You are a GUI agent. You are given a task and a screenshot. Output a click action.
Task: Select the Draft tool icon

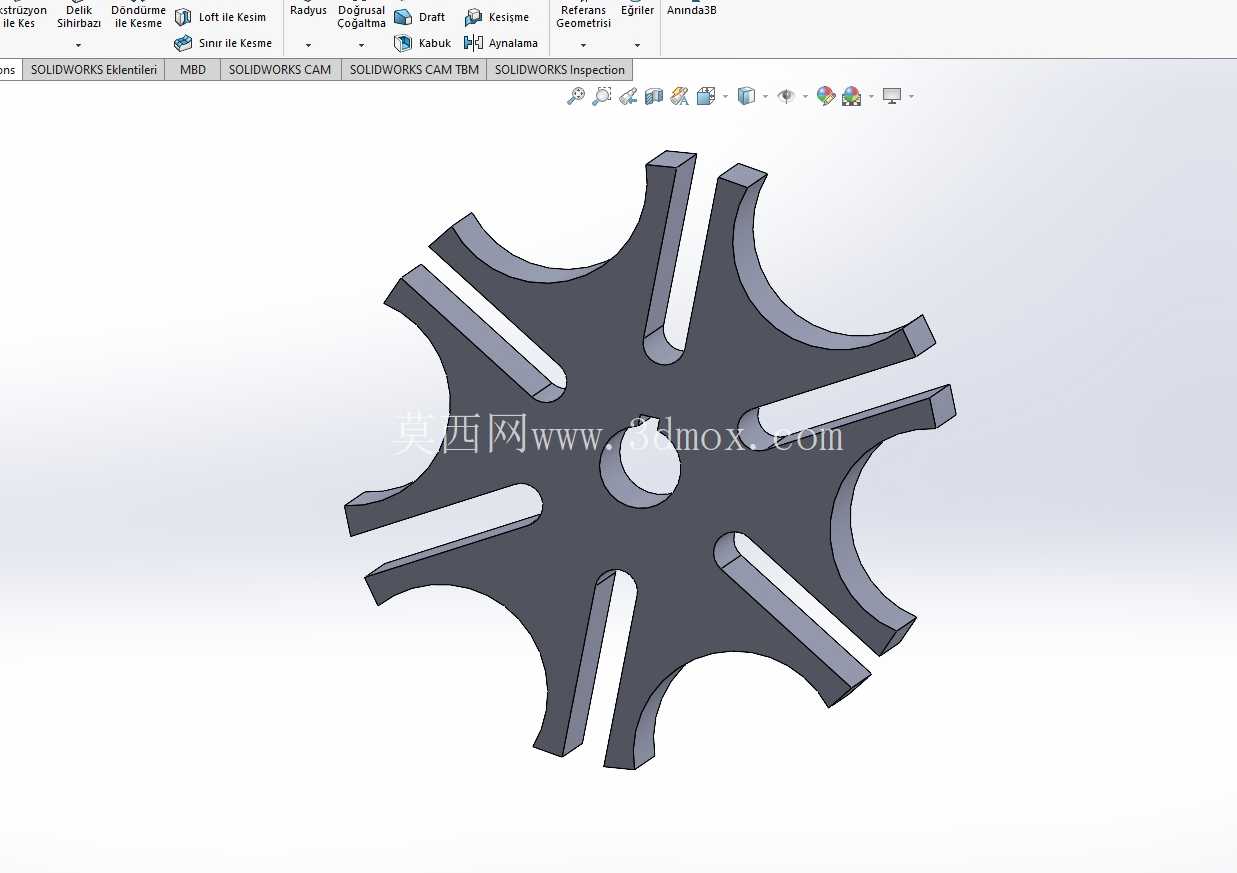coord(403,17)
